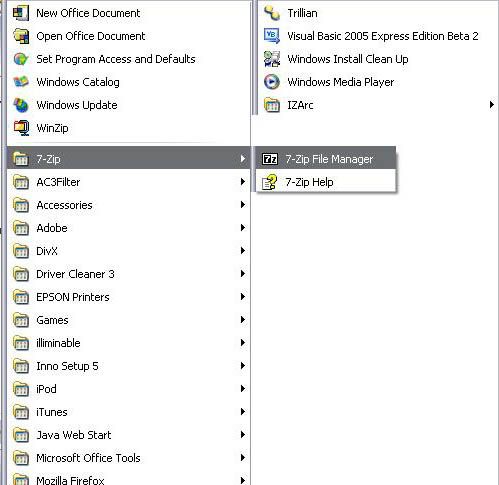This screenshot has height=485, width=499.
Task: Select Windows Update menu entry
Action: tap(129, 105)
